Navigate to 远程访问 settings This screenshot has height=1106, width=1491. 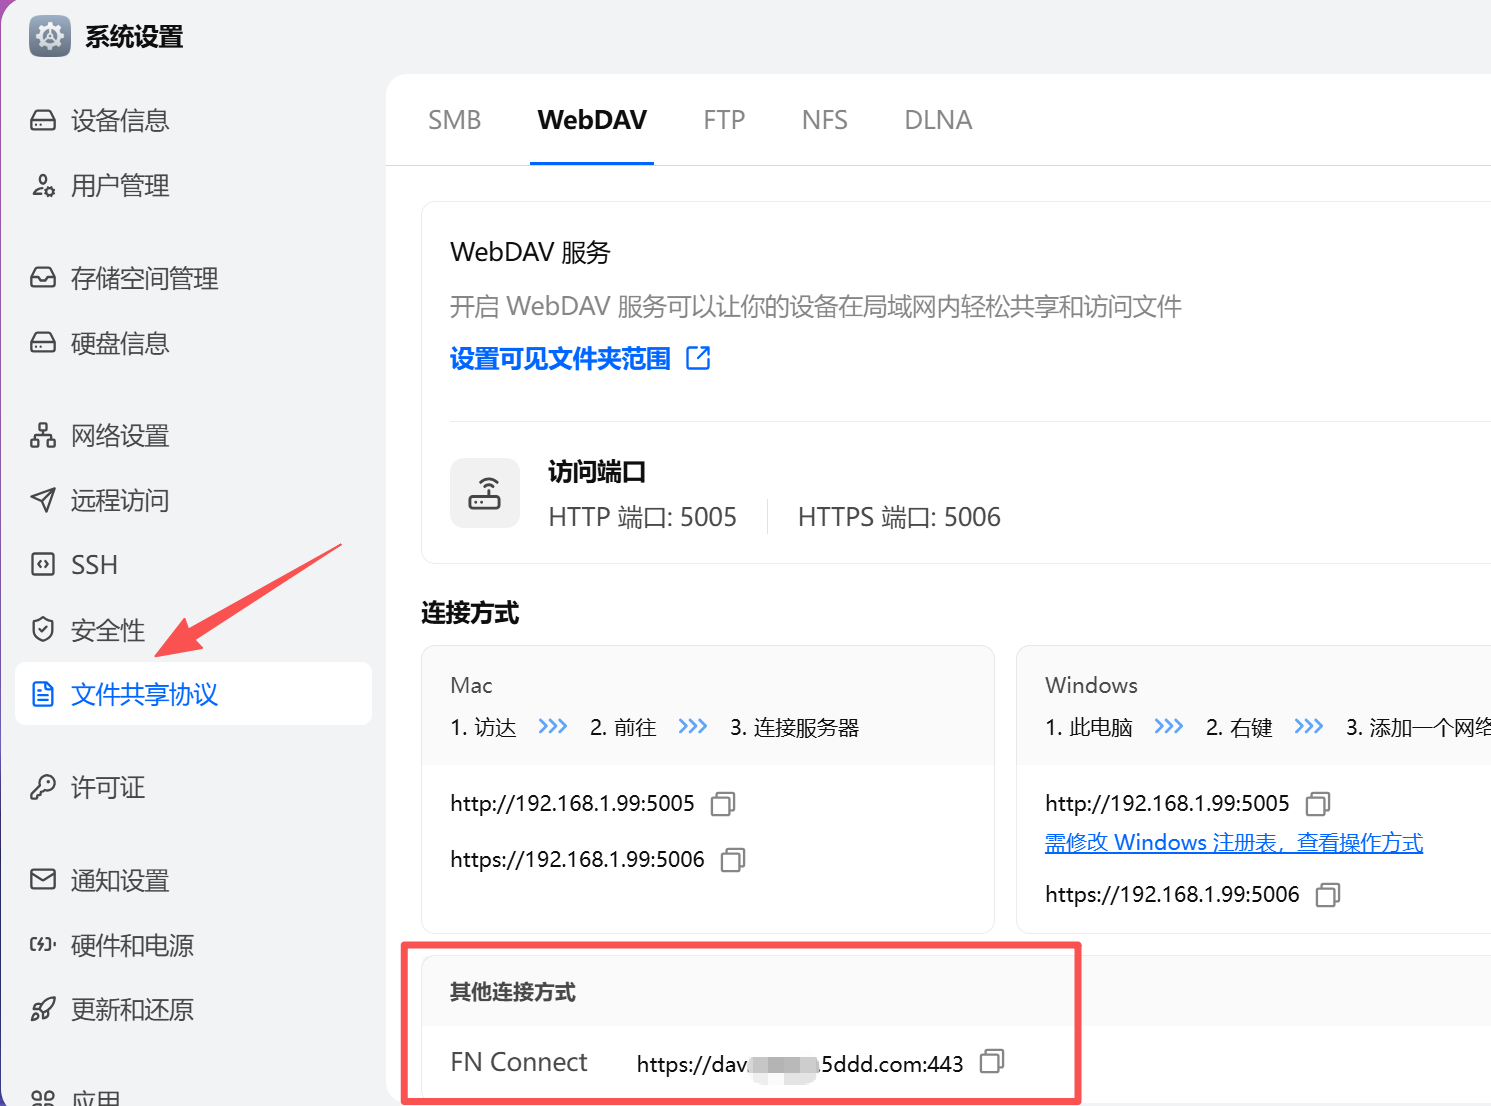point(120,501)
